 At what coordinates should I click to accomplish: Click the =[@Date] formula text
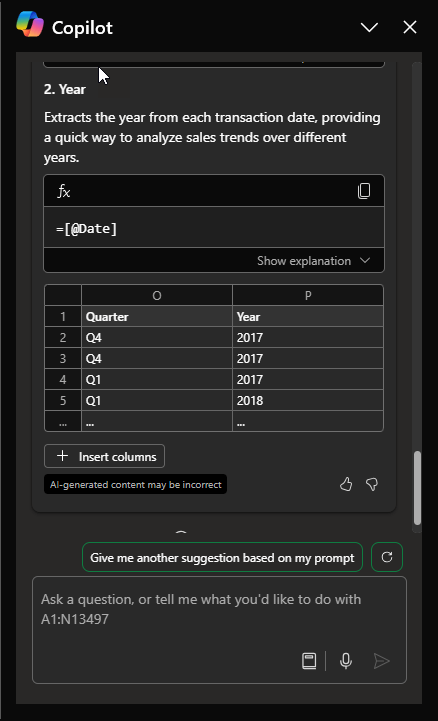click(86, 229)
